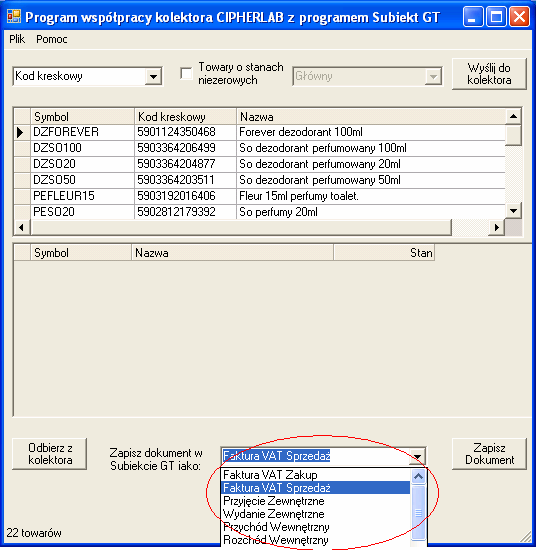Click barcode 5901124350468 cell

(185, 132)
